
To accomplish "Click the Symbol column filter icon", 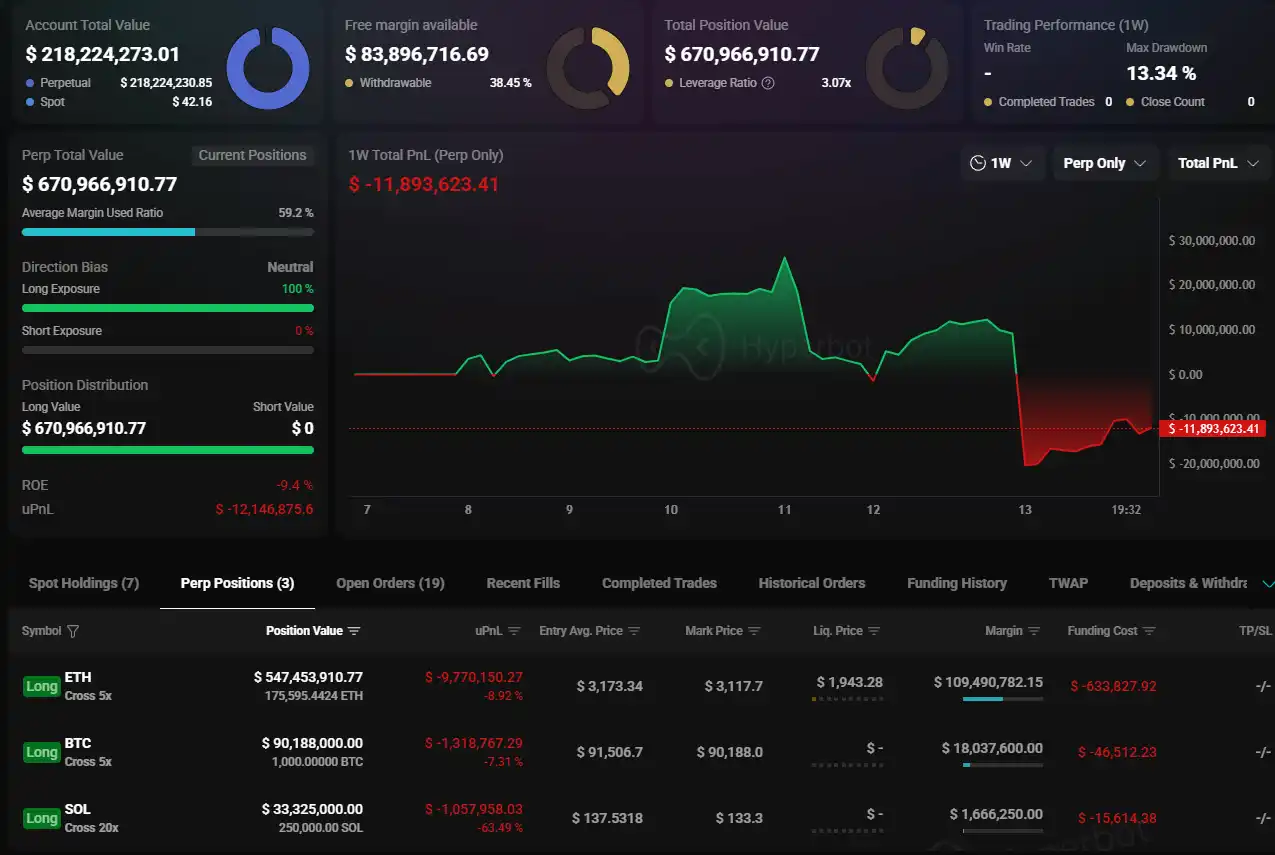I will tap(71, 631).
